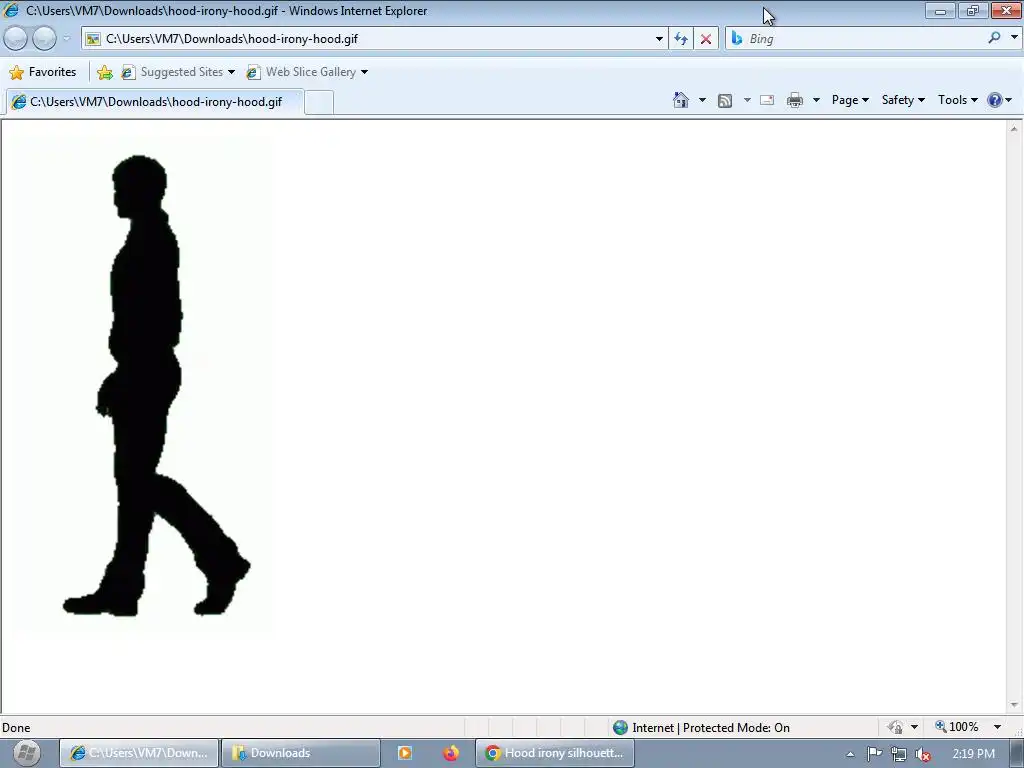The height and width of the screenshot is (768, 1024).
Task: Open a new blank tab
Action: 319,103
